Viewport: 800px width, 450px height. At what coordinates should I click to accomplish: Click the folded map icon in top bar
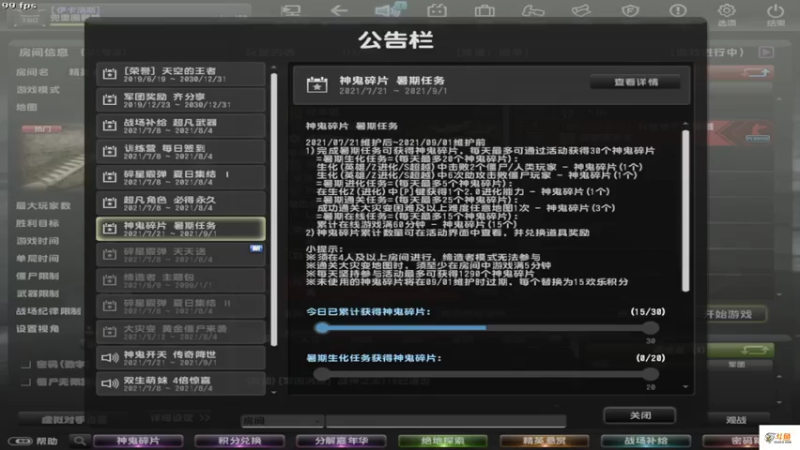(x=581, y=10)
